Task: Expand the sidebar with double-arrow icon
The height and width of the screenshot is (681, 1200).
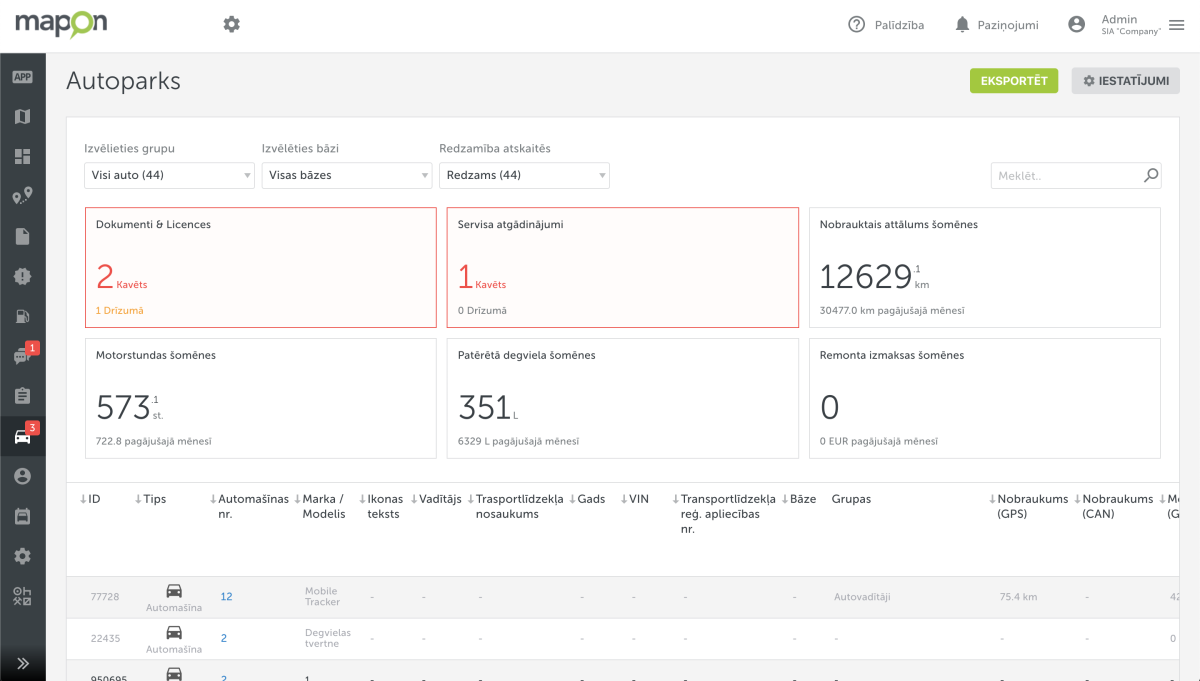Action: [22, 663]
